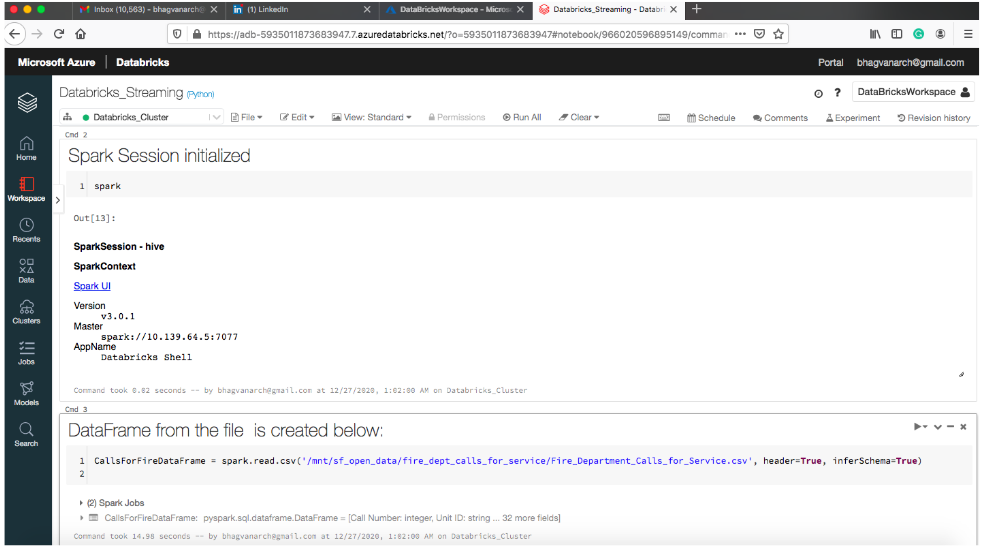The image size is (986, 555).
Task: Open the Firefox hamburger menu
Action: pyautogui.click(x=968, y=34)
